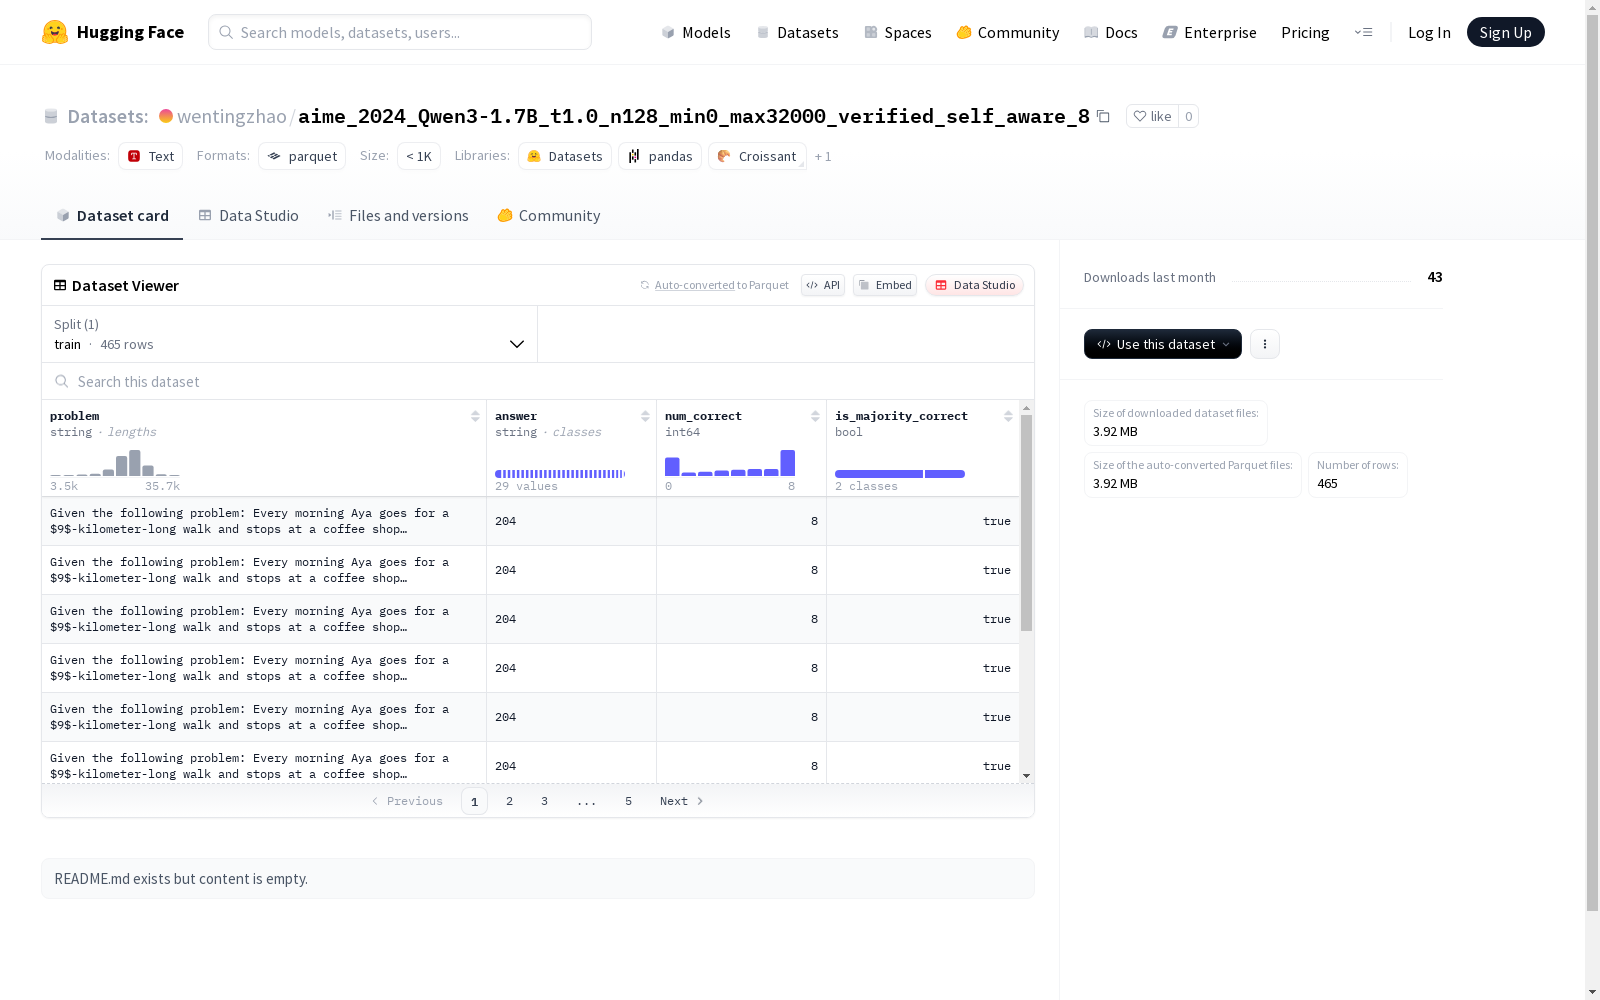Open the Datasets library tag
The image size is (1600, 1000).
tap(565, 156)
